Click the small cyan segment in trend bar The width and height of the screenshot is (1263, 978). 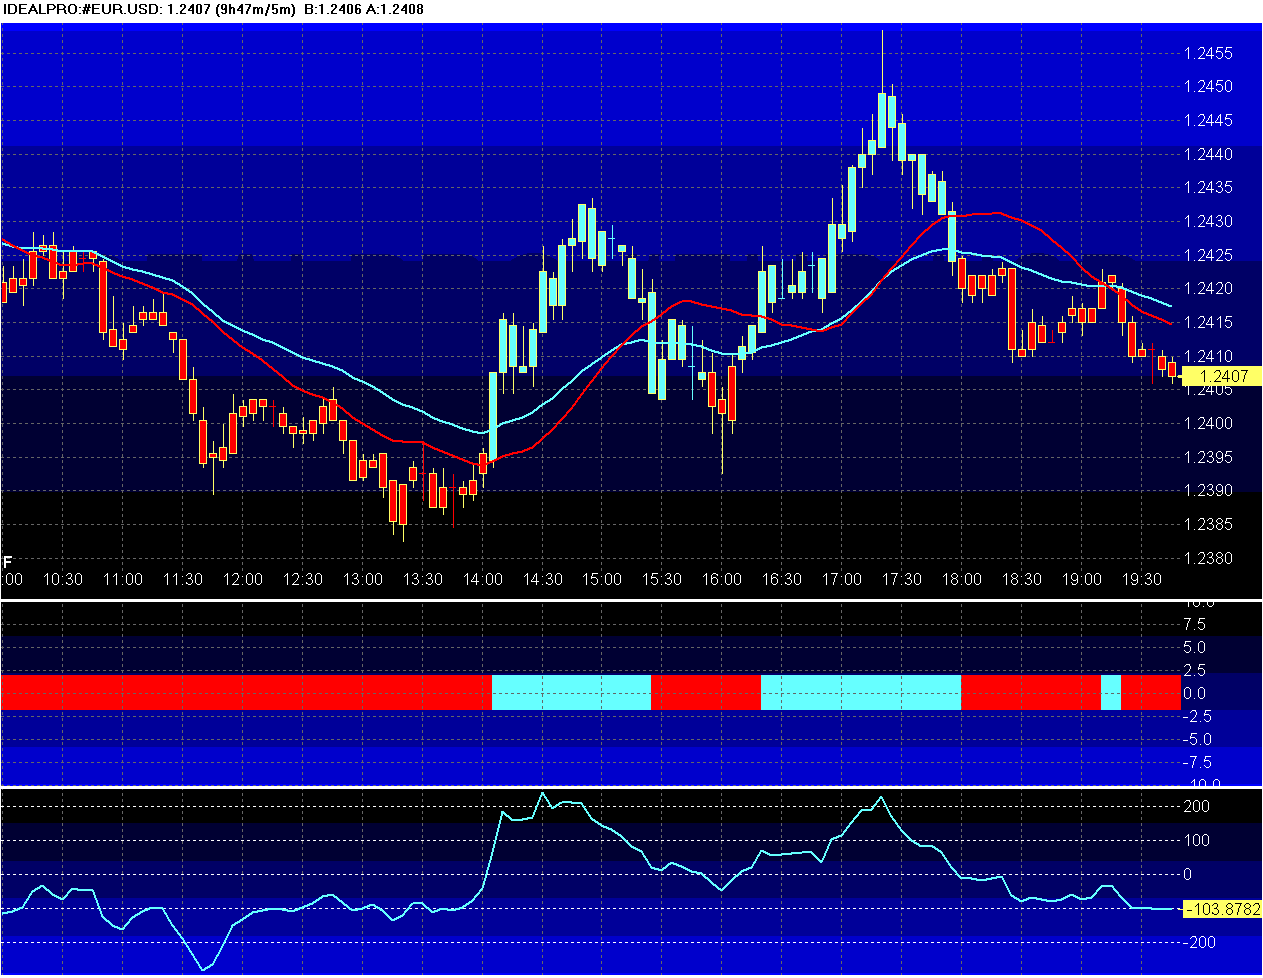tap(1110, 692)
